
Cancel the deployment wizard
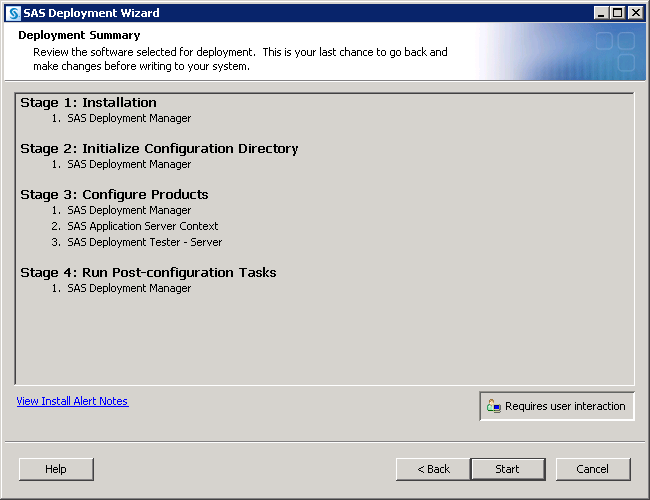(594, 469)
